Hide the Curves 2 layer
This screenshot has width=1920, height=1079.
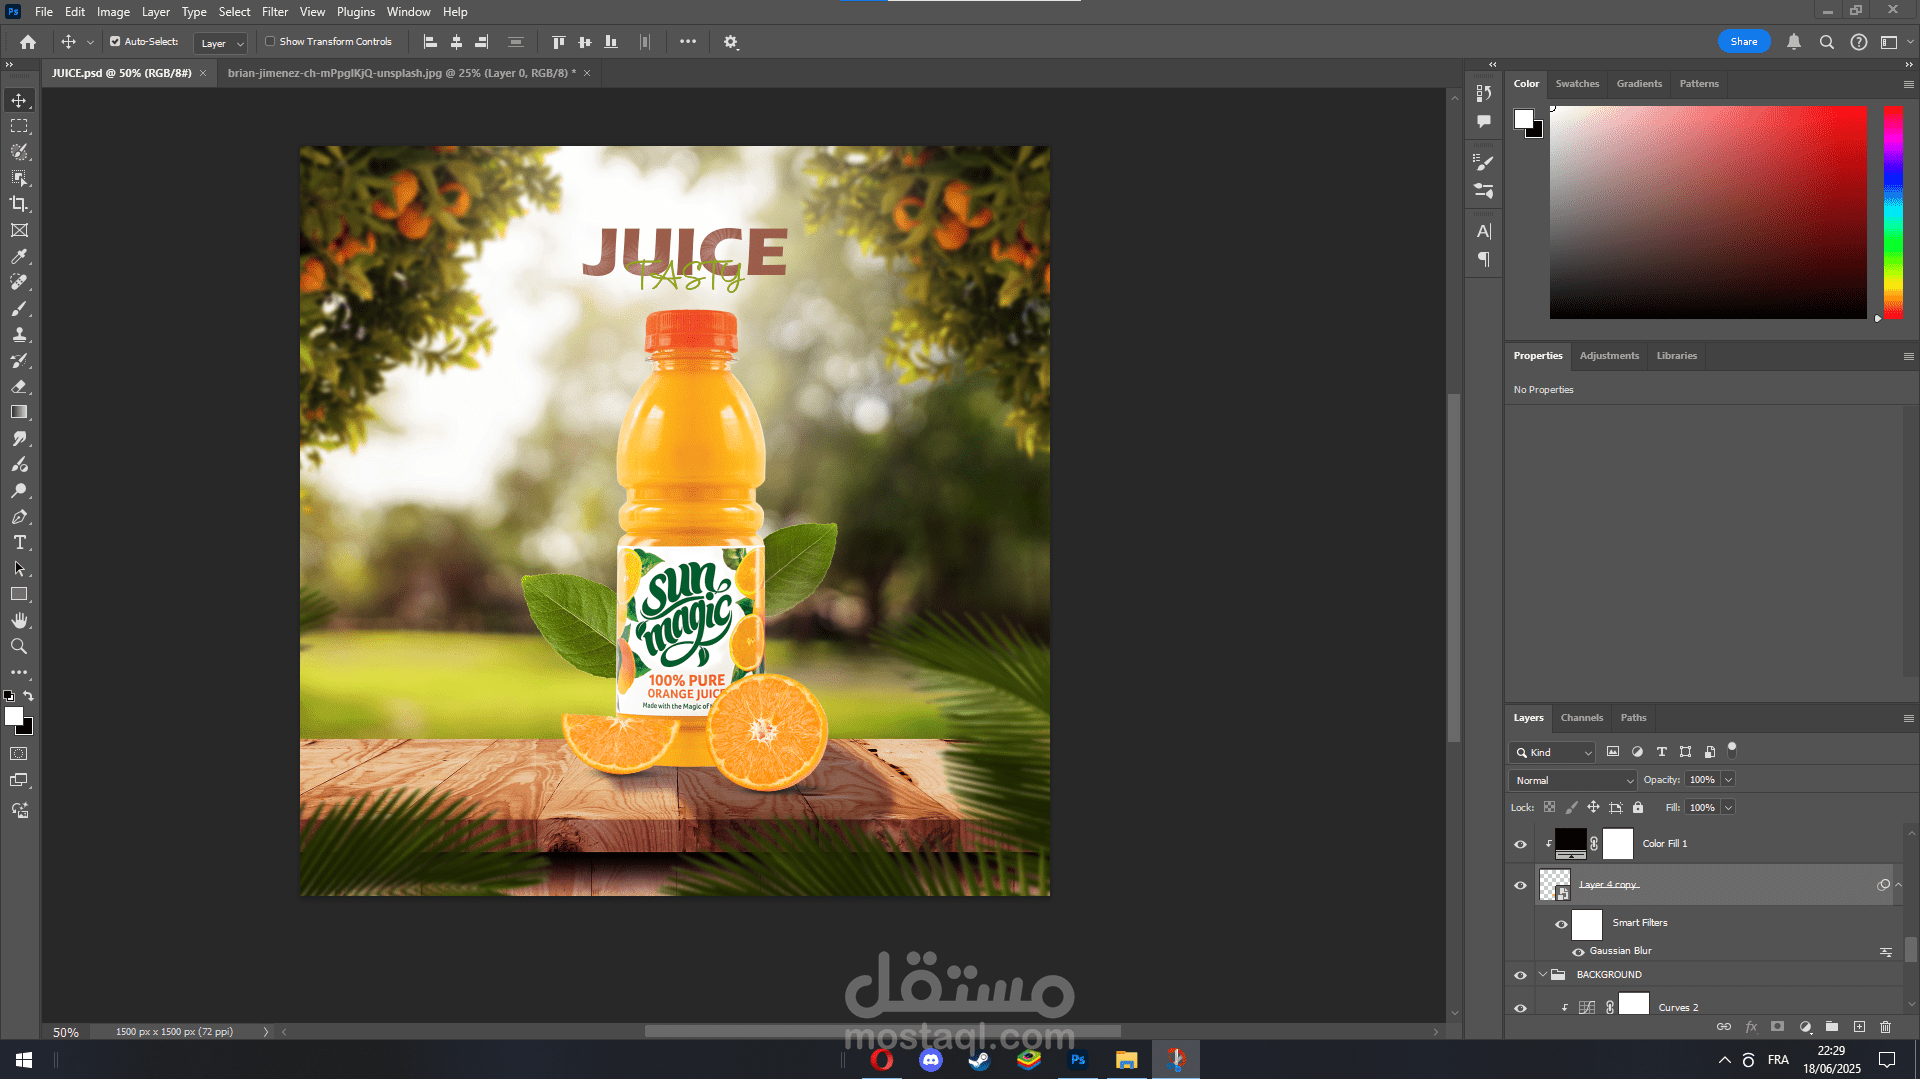click(1521, 1008)
